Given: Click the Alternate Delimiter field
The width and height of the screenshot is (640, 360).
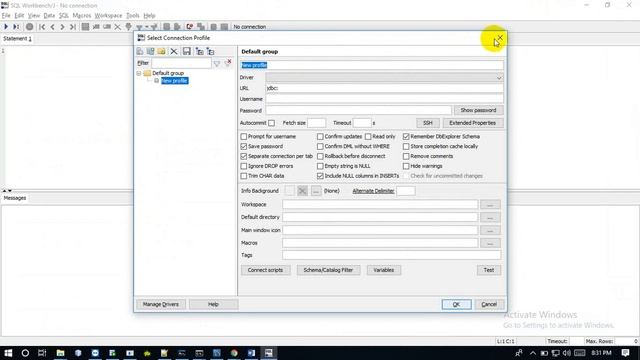Looking at the screenshot, I should pyautogui.click(x=406, y=191).
